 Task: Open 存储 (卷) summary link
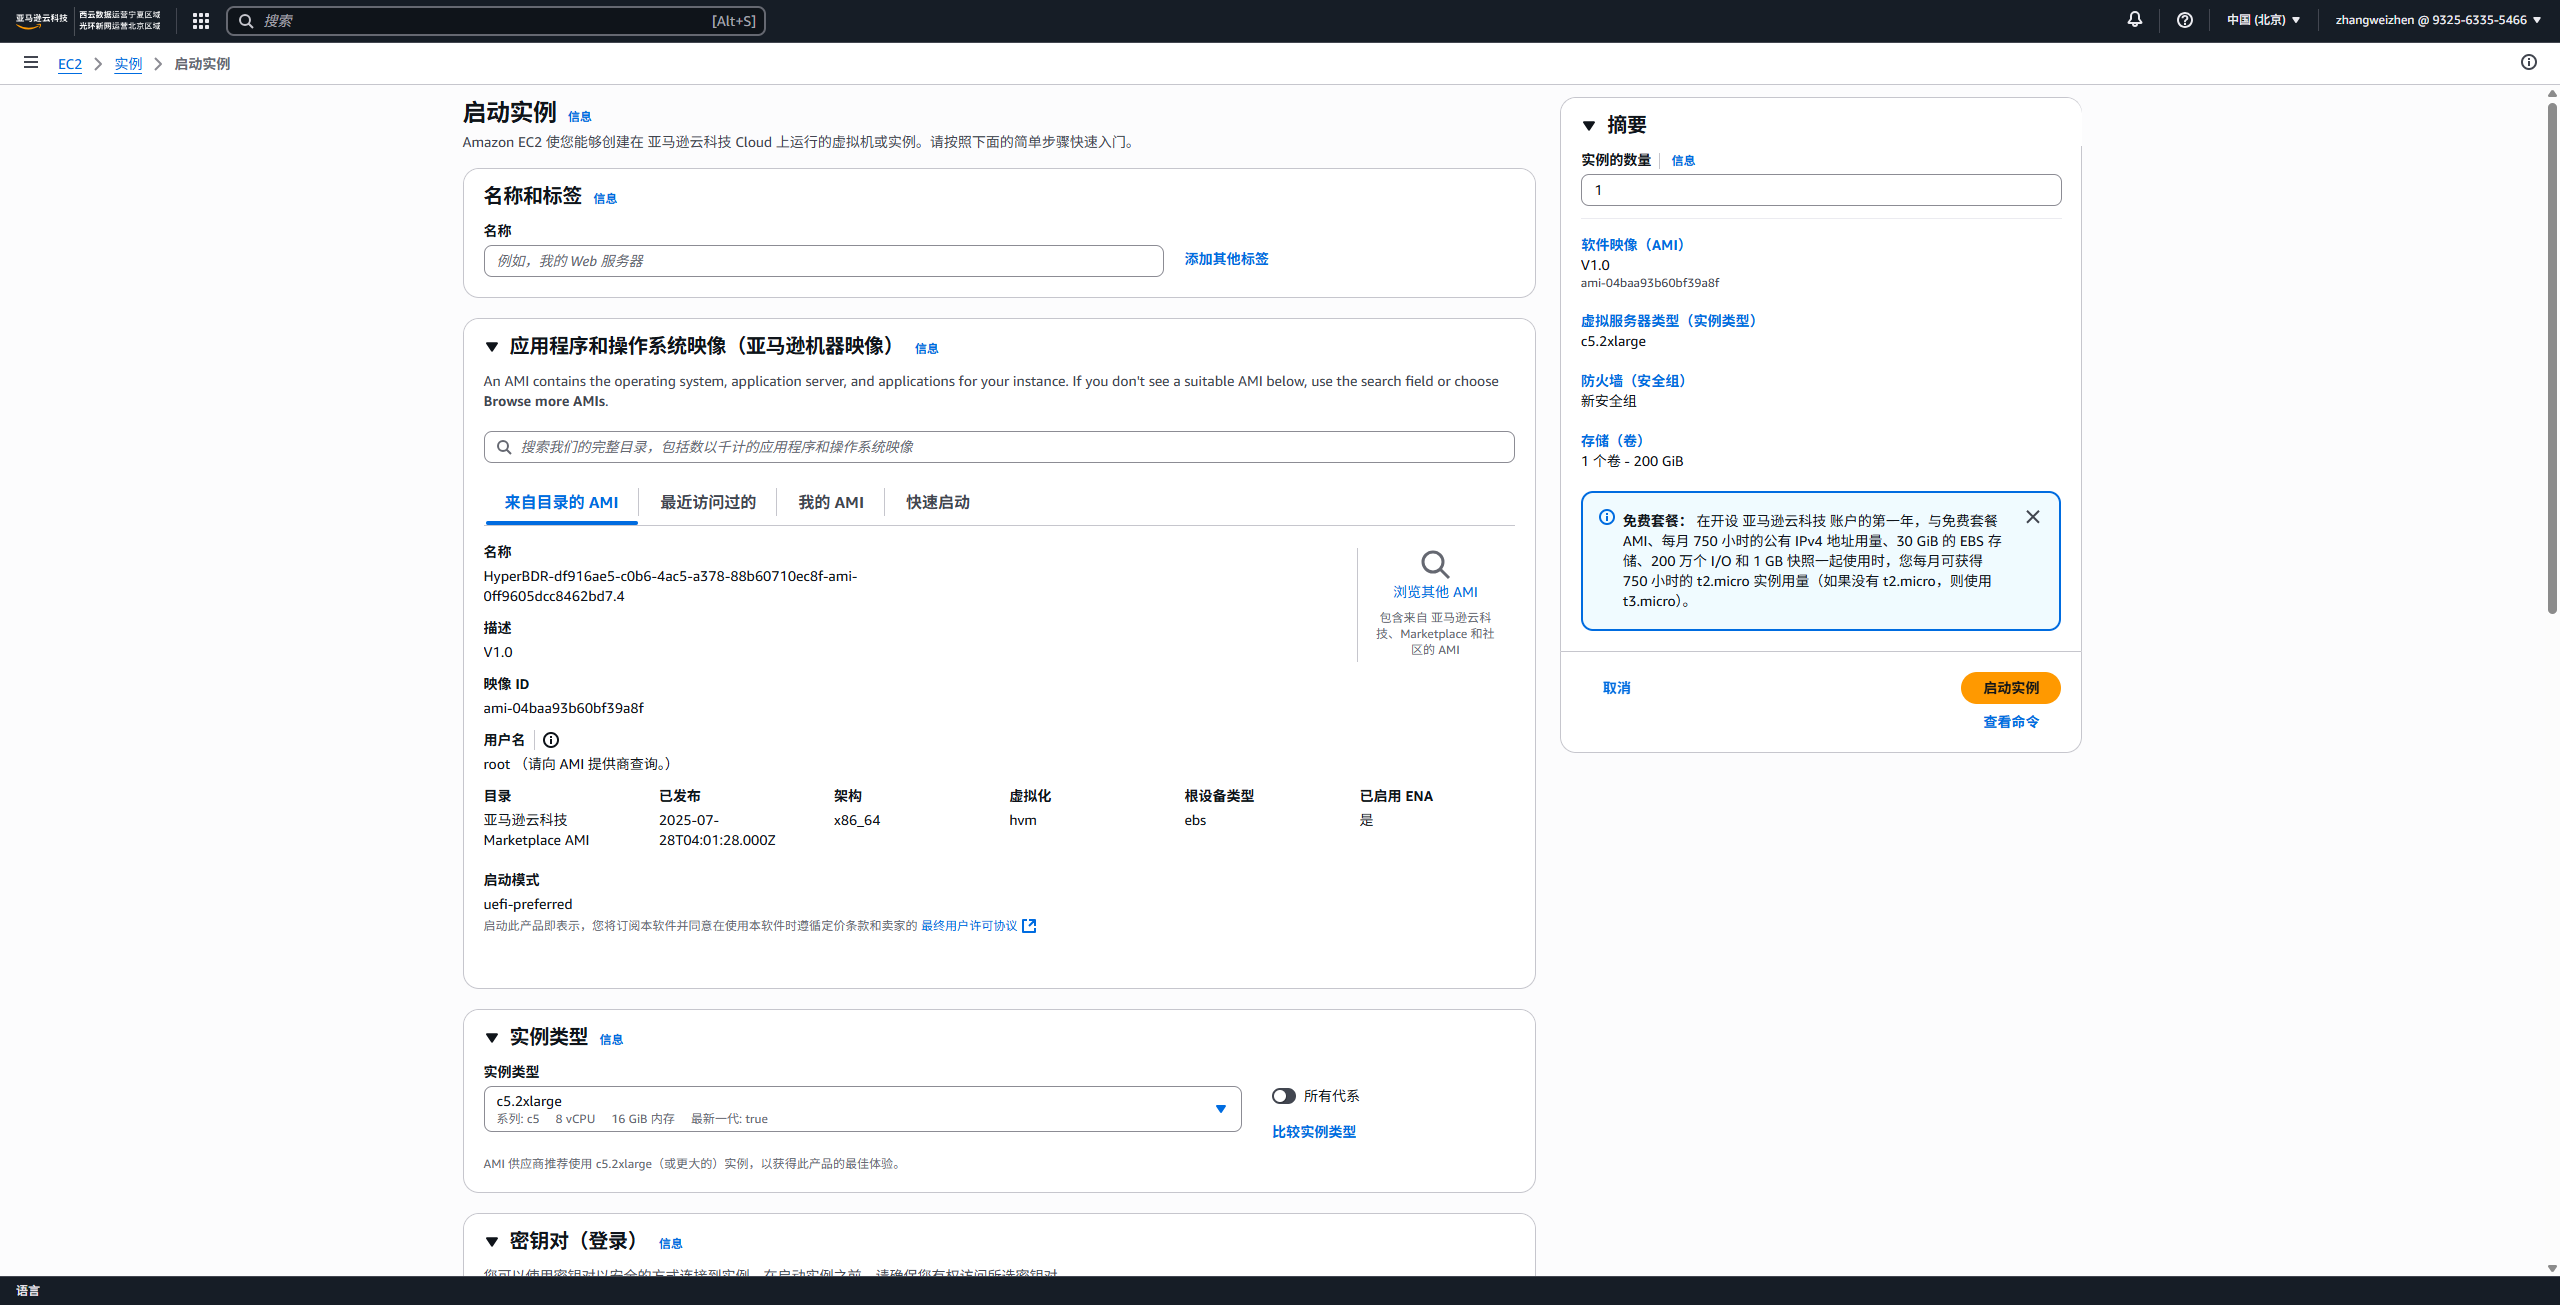coord(1615,441)
